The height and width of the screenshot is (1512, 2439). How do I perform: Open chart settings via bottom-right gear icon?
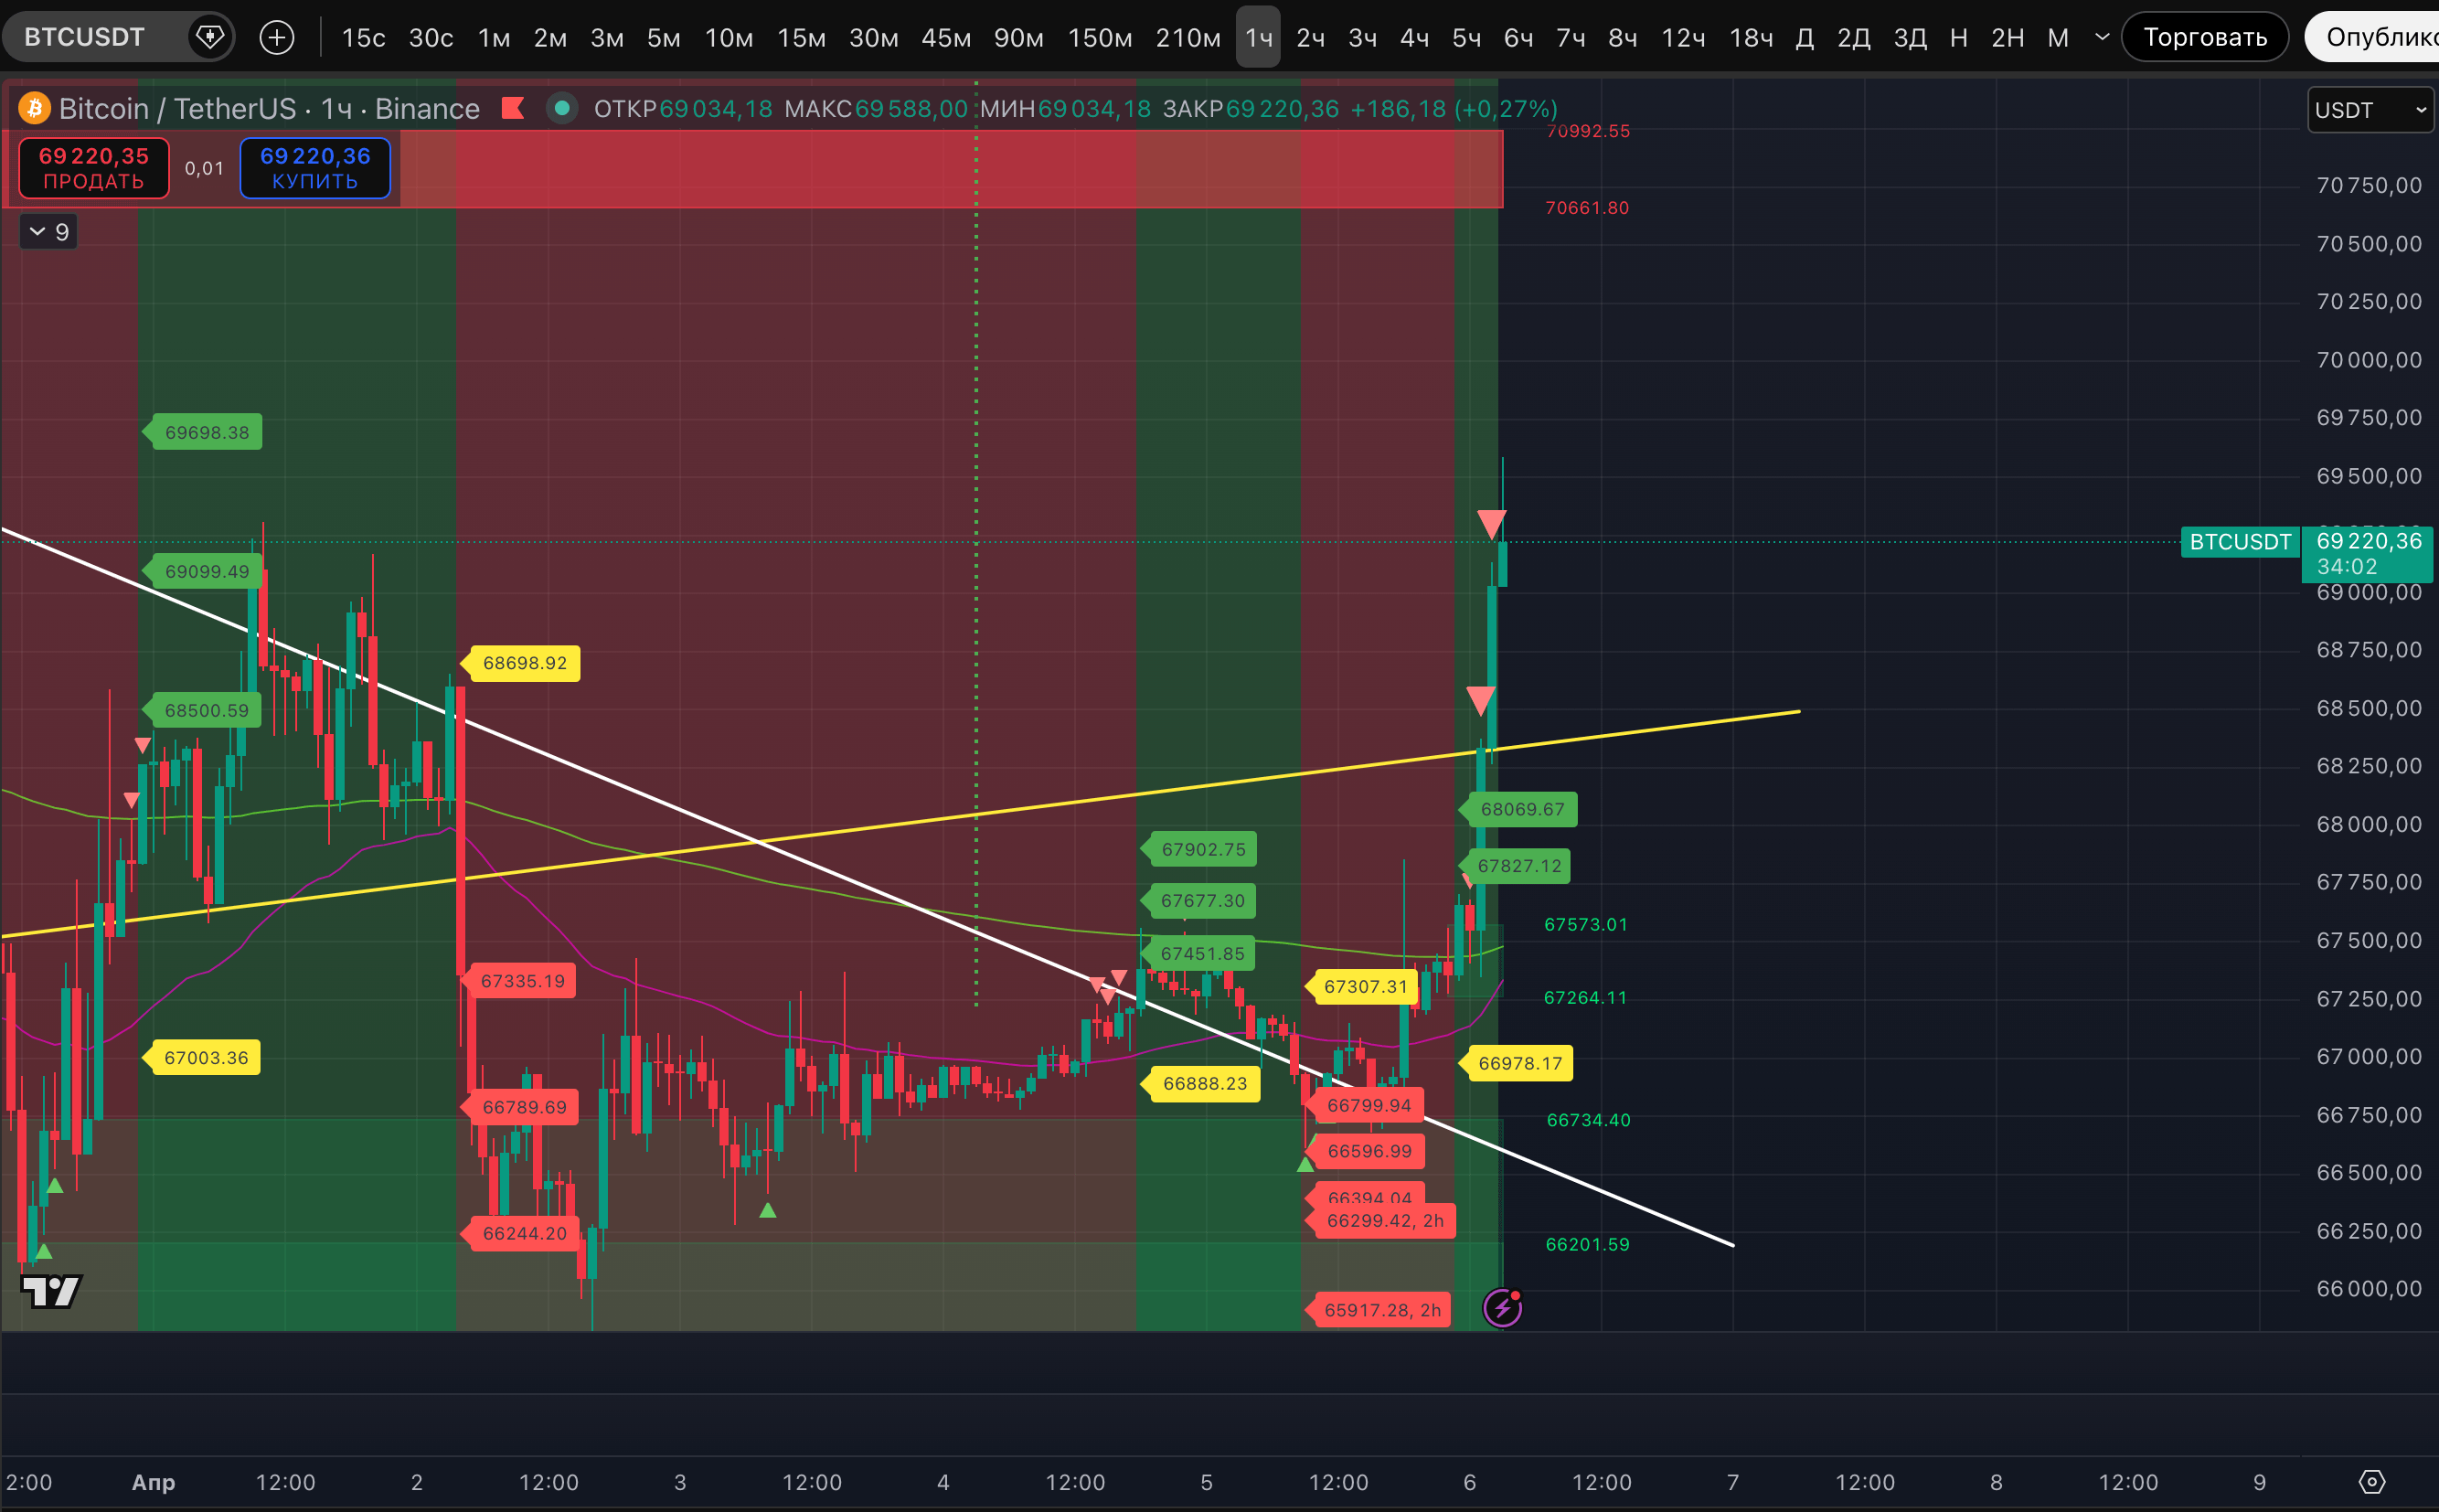click(x=2372, y=1481)
